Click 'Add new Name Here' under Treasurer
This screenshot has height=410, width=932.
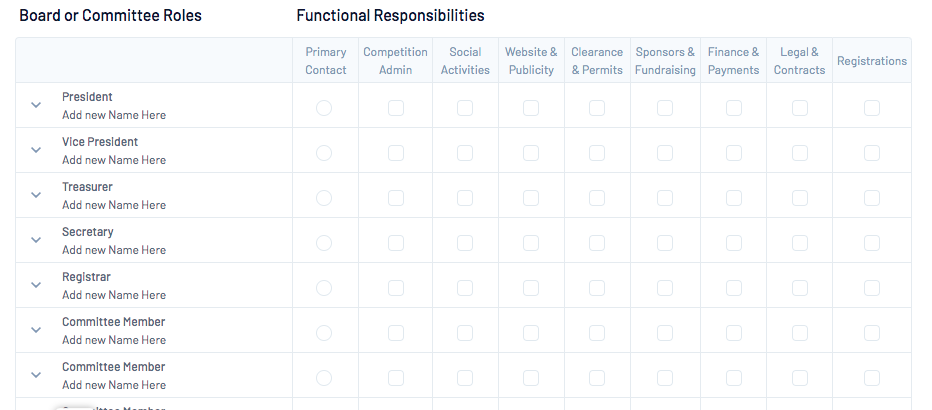click(x=114, y=205)
